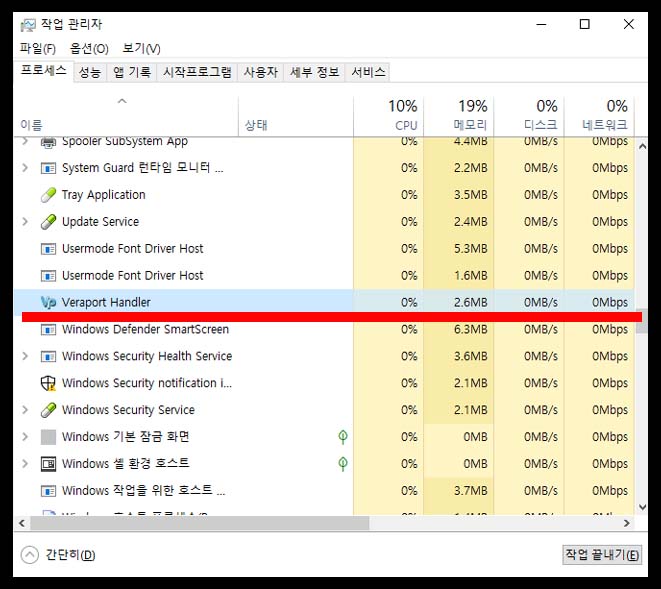The image size is (661, 589).
Task: Click the vertical scrollbar up arrow
Action: 642,147
